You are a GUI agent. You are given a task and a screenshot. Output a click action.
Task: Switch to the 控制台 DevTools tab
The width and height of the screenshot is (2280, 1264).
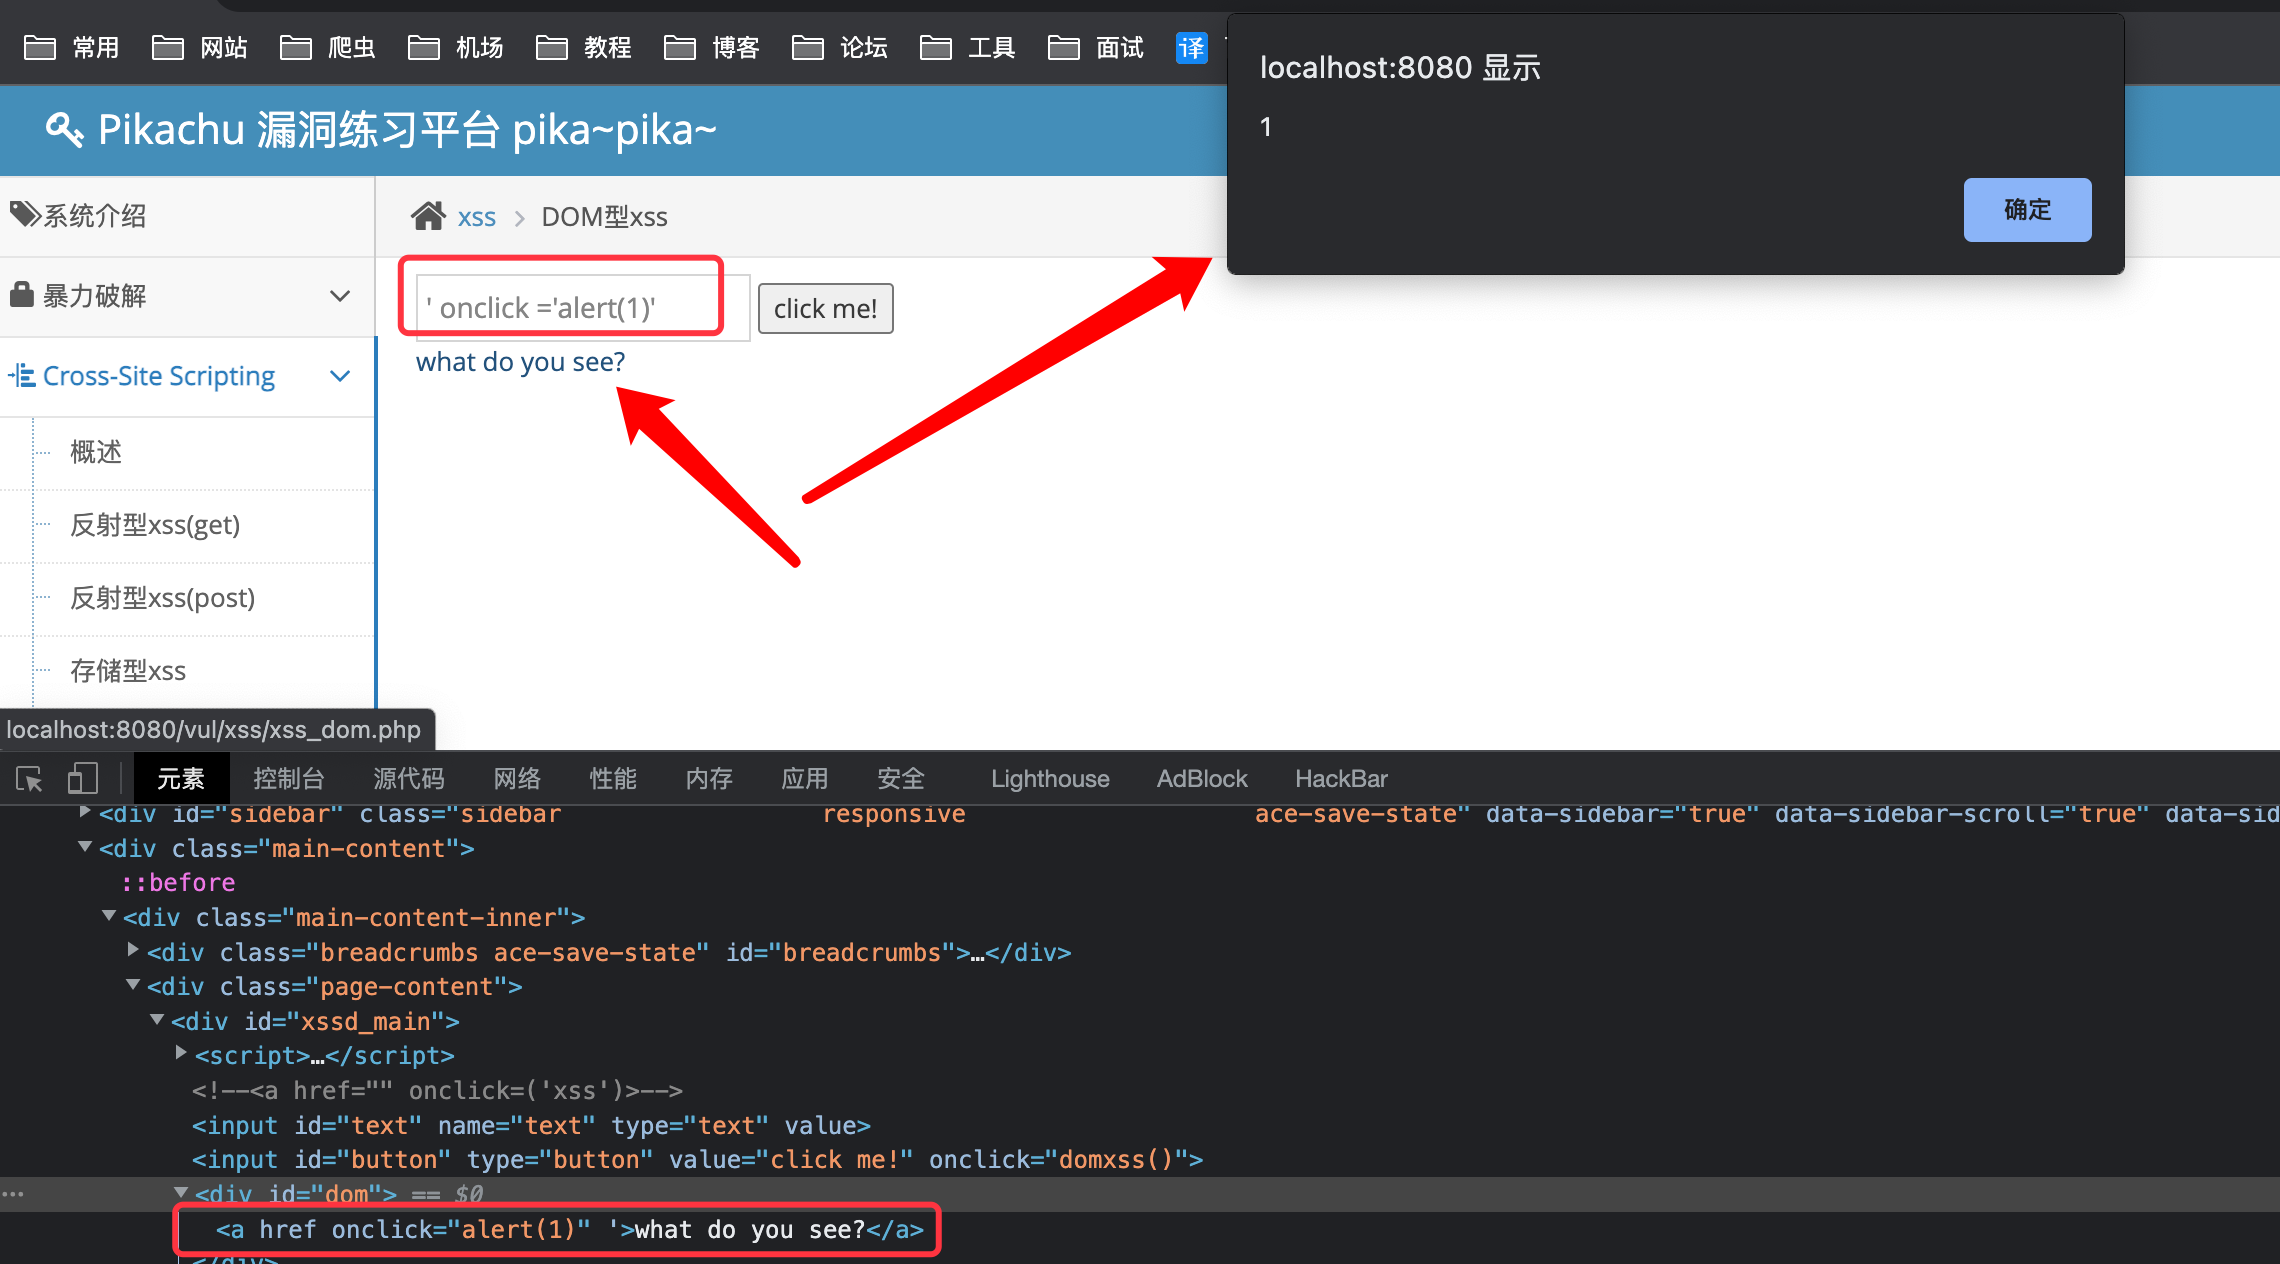click(x=288, y=779)
